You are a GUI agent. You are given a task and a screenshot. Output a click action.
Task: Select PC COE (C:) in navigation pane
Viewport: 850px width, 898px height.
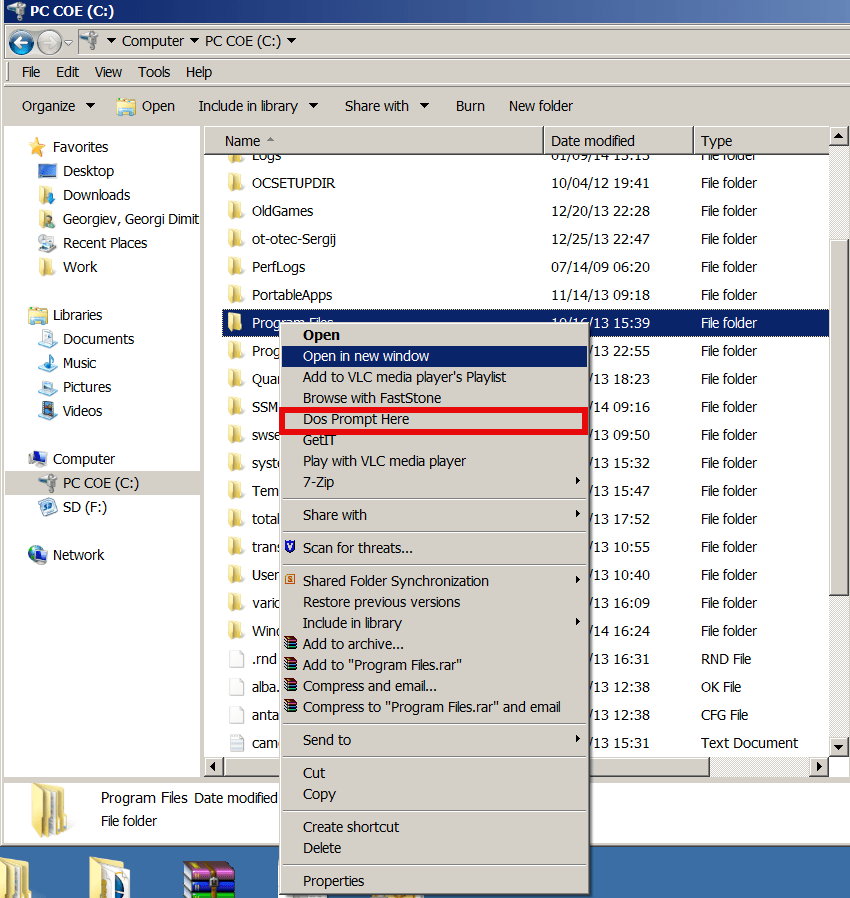coord(103,483)
